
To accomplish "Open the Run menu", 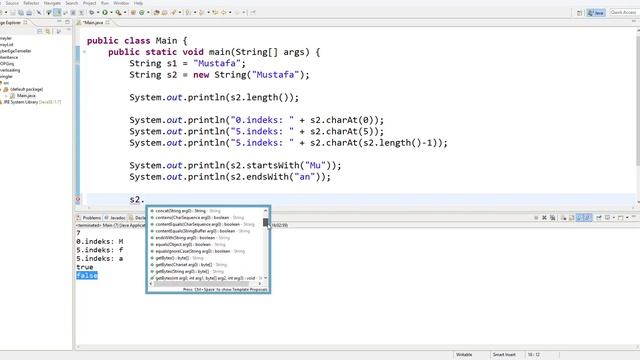I will [x=105, y=3].
